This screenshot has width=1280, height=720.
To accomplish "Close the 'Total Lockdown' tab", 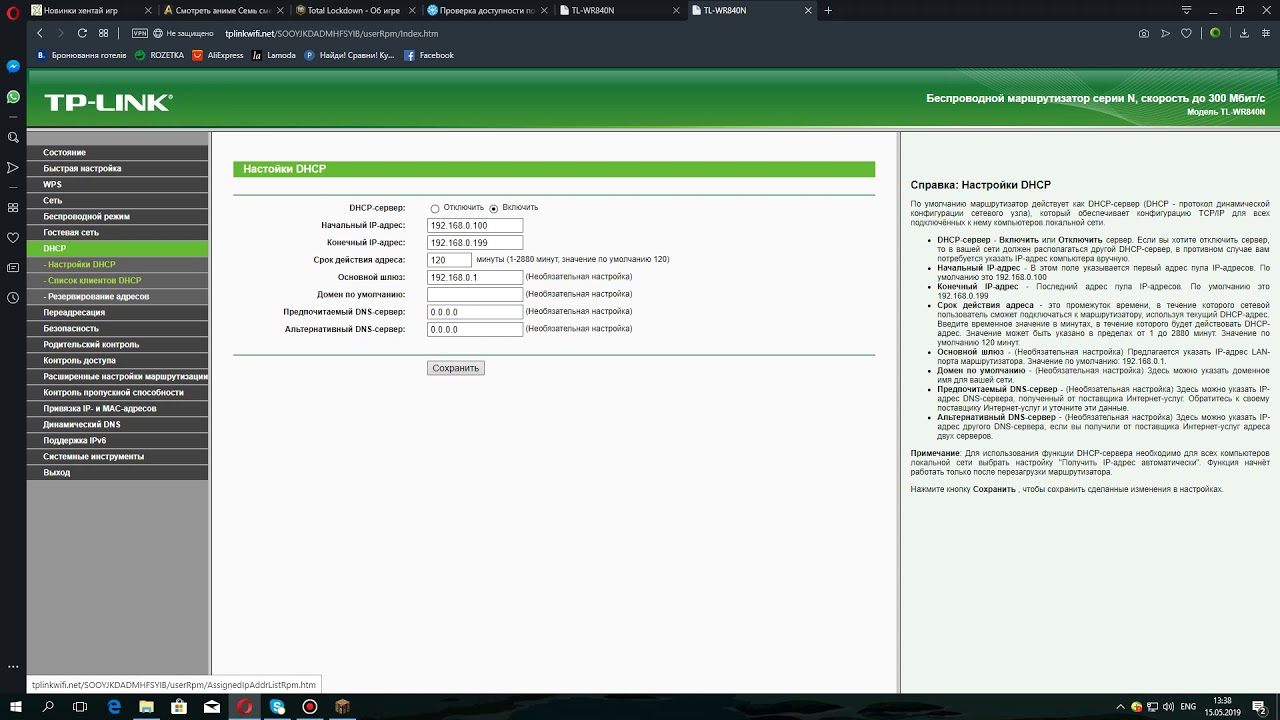I will coord(414,10).
